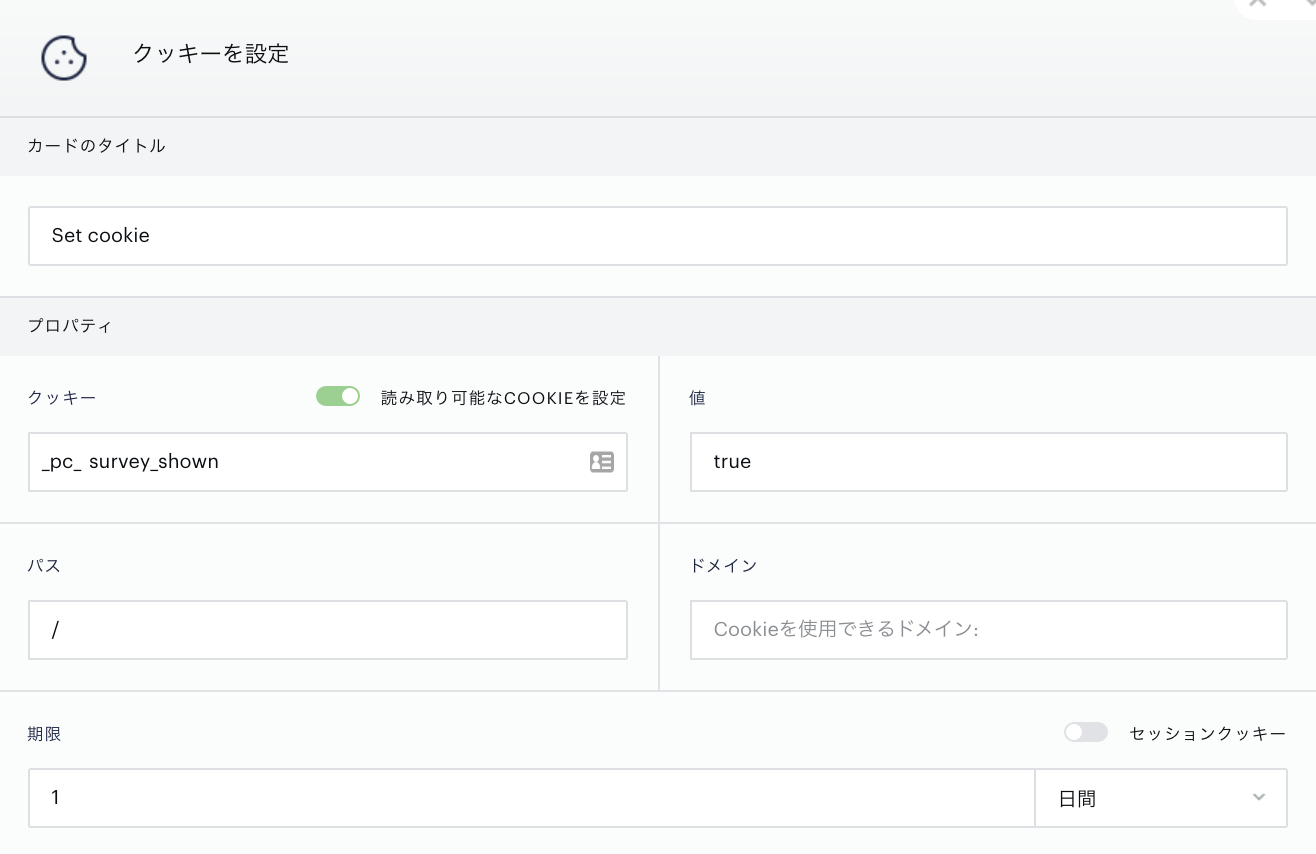This screenshot has height=854, width=1316.
Task: Focus the expiration number field showing 1
Action: 530,798
